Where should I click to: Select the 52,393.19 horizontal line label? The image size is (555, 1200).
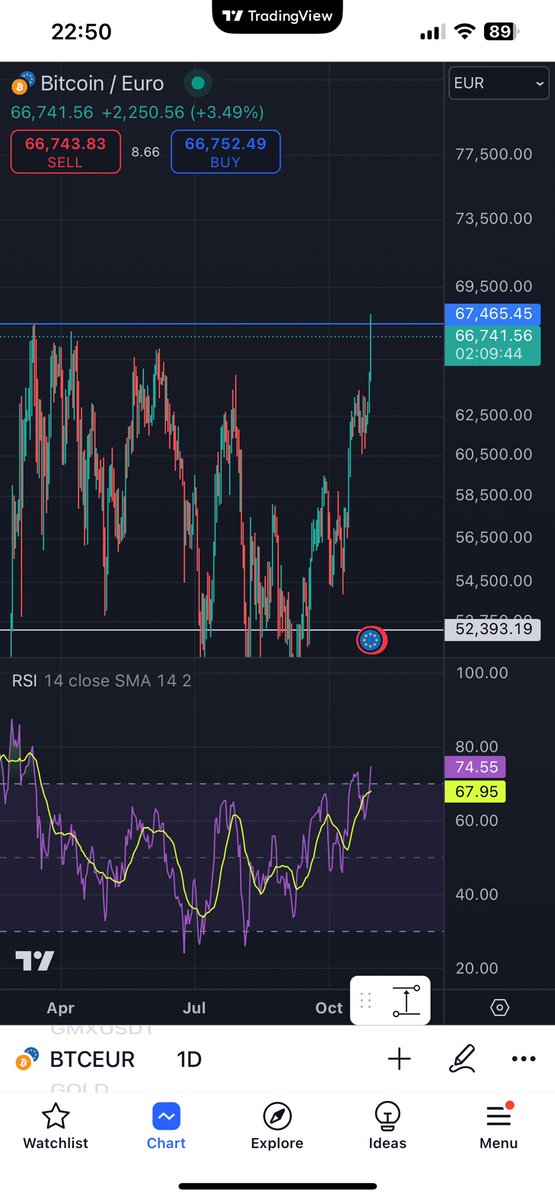pyautogui.click(x=493, y=629)
